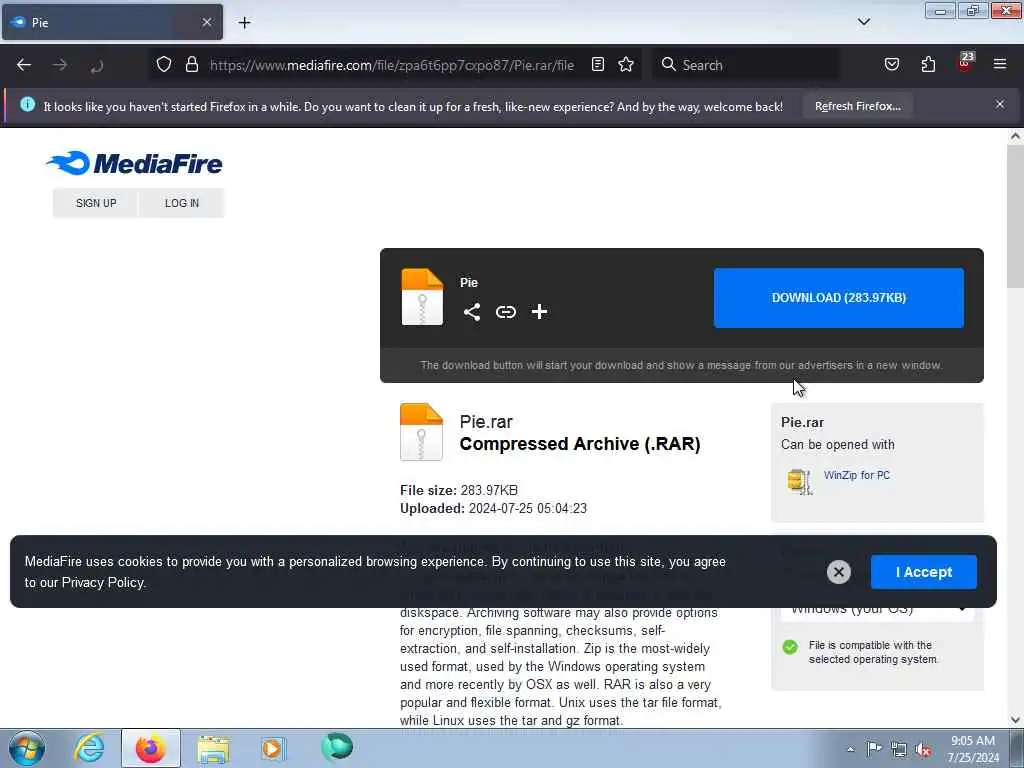1024x768 pixels.
Task: Select the Pie browser tab
Action: [112, 22]
